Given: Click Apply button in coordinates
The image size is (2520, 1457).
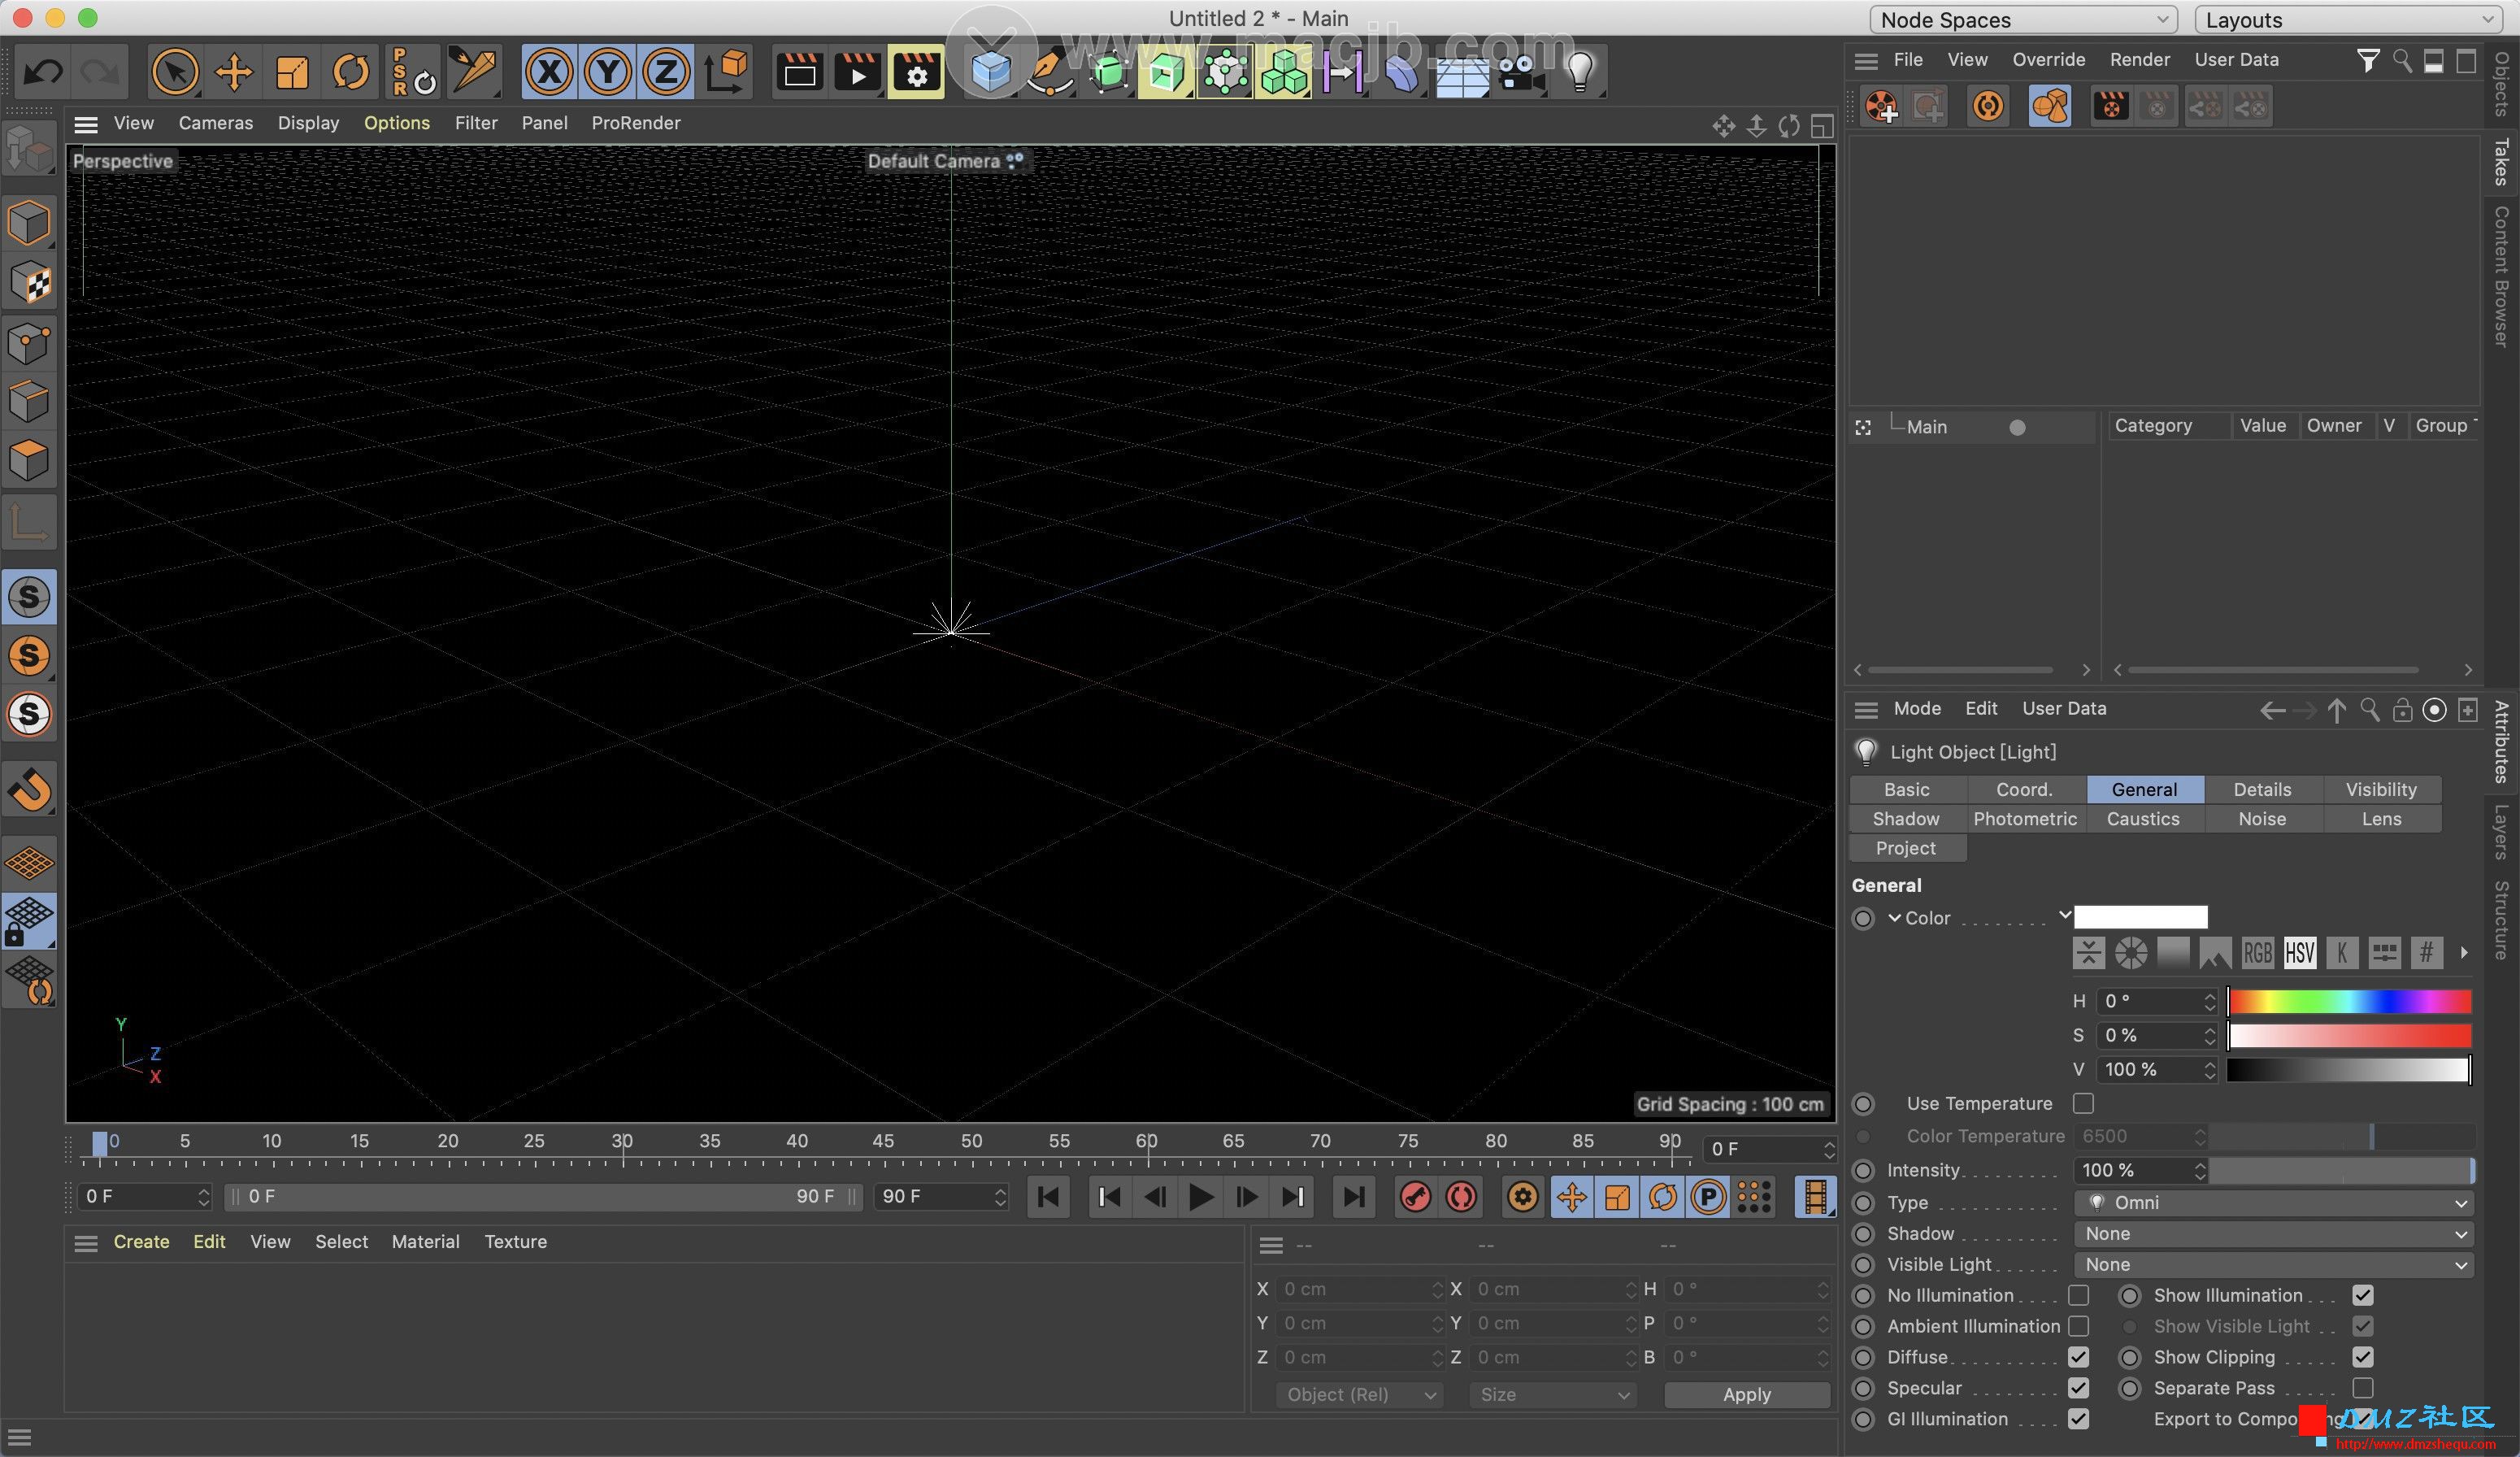Looking at the screenshot, I should point(1747,1394).
